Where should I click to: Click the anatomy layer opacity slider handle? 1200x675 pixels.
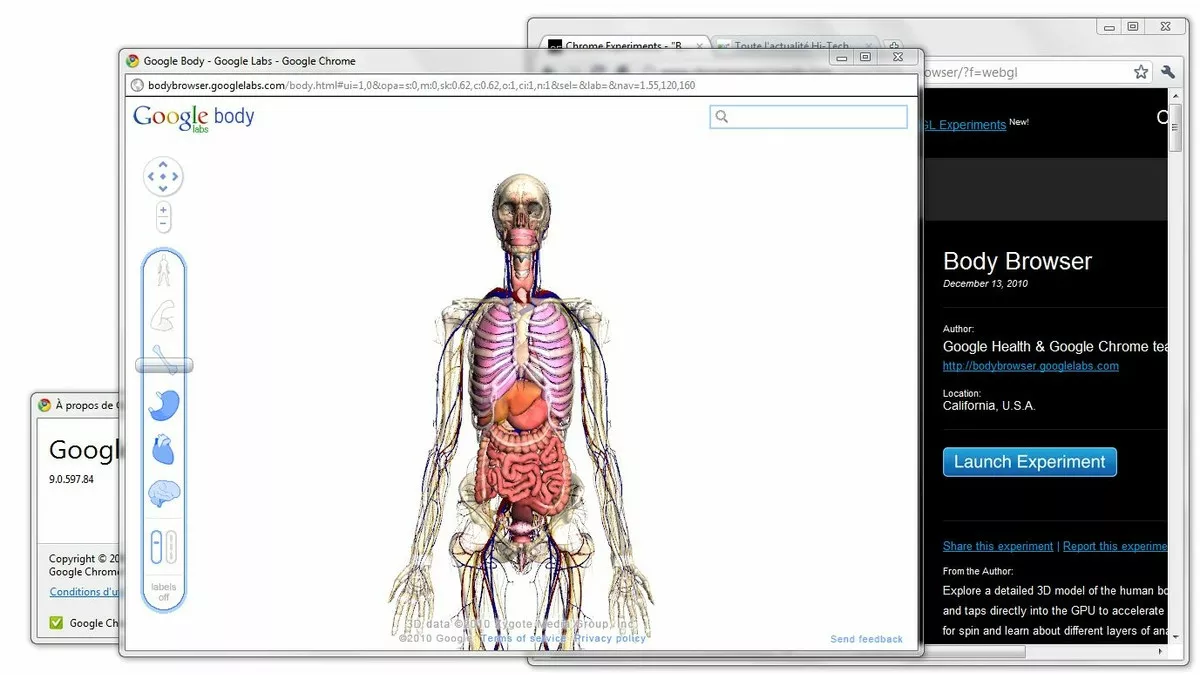click(x=163, y=367)
